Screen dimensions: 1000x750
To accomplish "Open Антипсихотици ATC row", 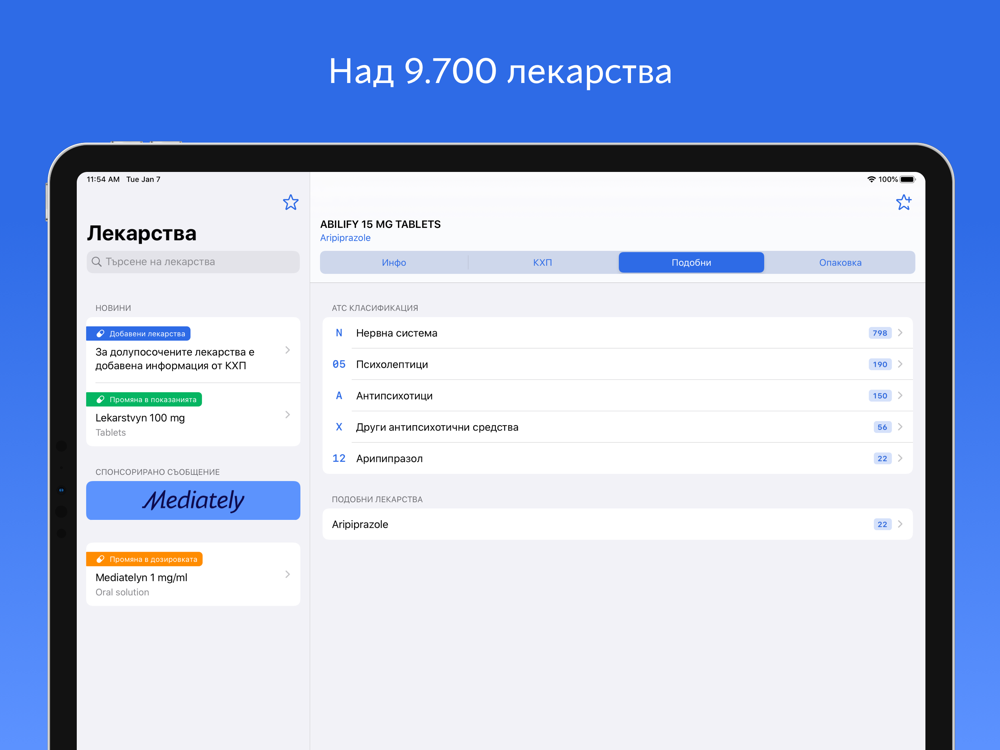I will click(617, 395).
